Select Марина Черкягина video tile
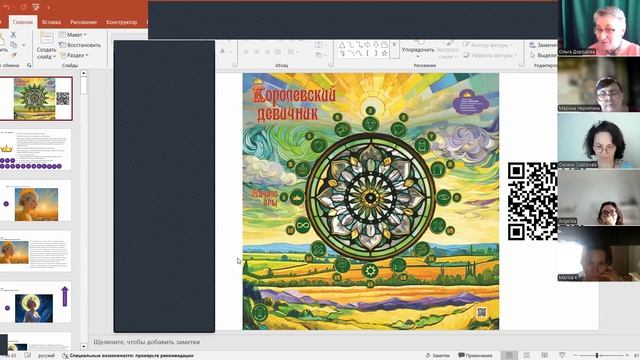 pyautogui.click(x=599, y=84)
